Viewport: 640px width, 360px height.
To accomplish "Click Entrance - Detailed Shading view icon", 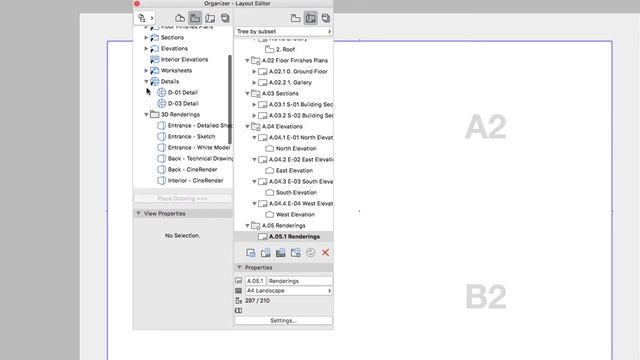I will click(x=162, y=126).
